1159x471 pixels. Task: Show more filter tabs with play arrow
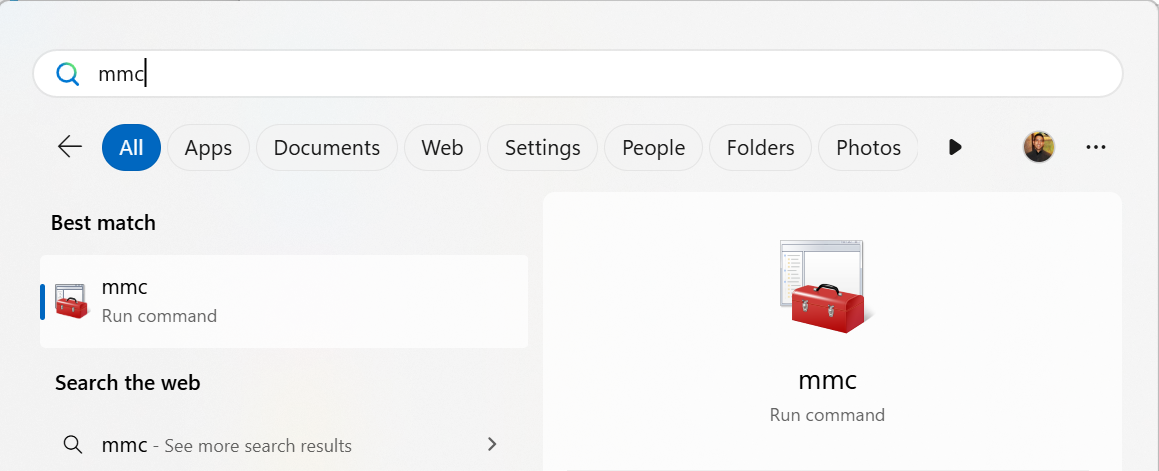955,148
